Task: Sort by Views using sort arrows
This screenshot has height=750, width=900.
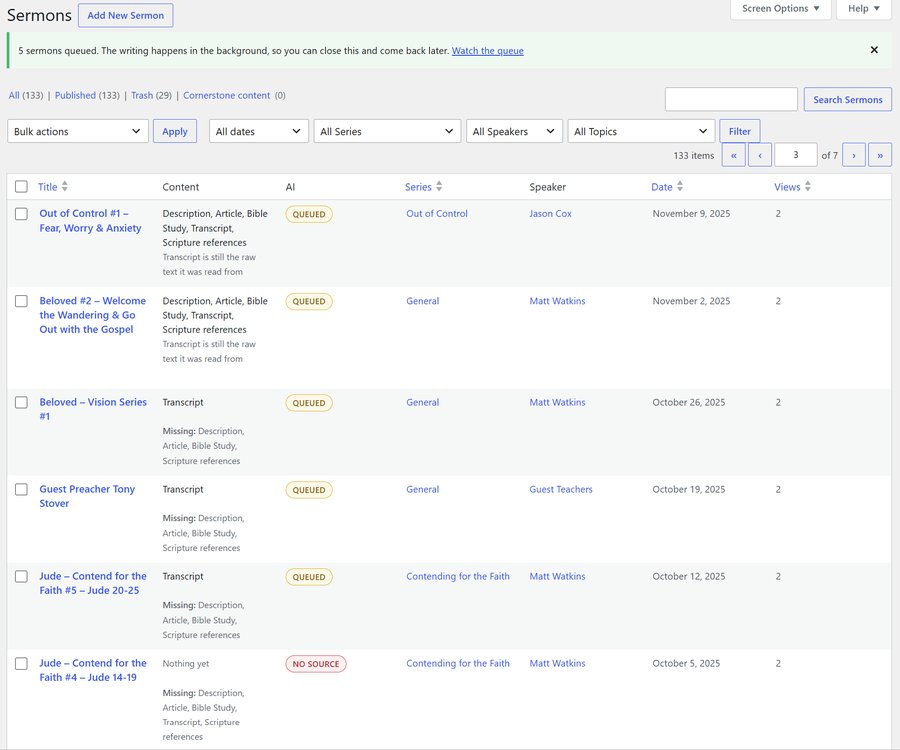Action: 808,186
